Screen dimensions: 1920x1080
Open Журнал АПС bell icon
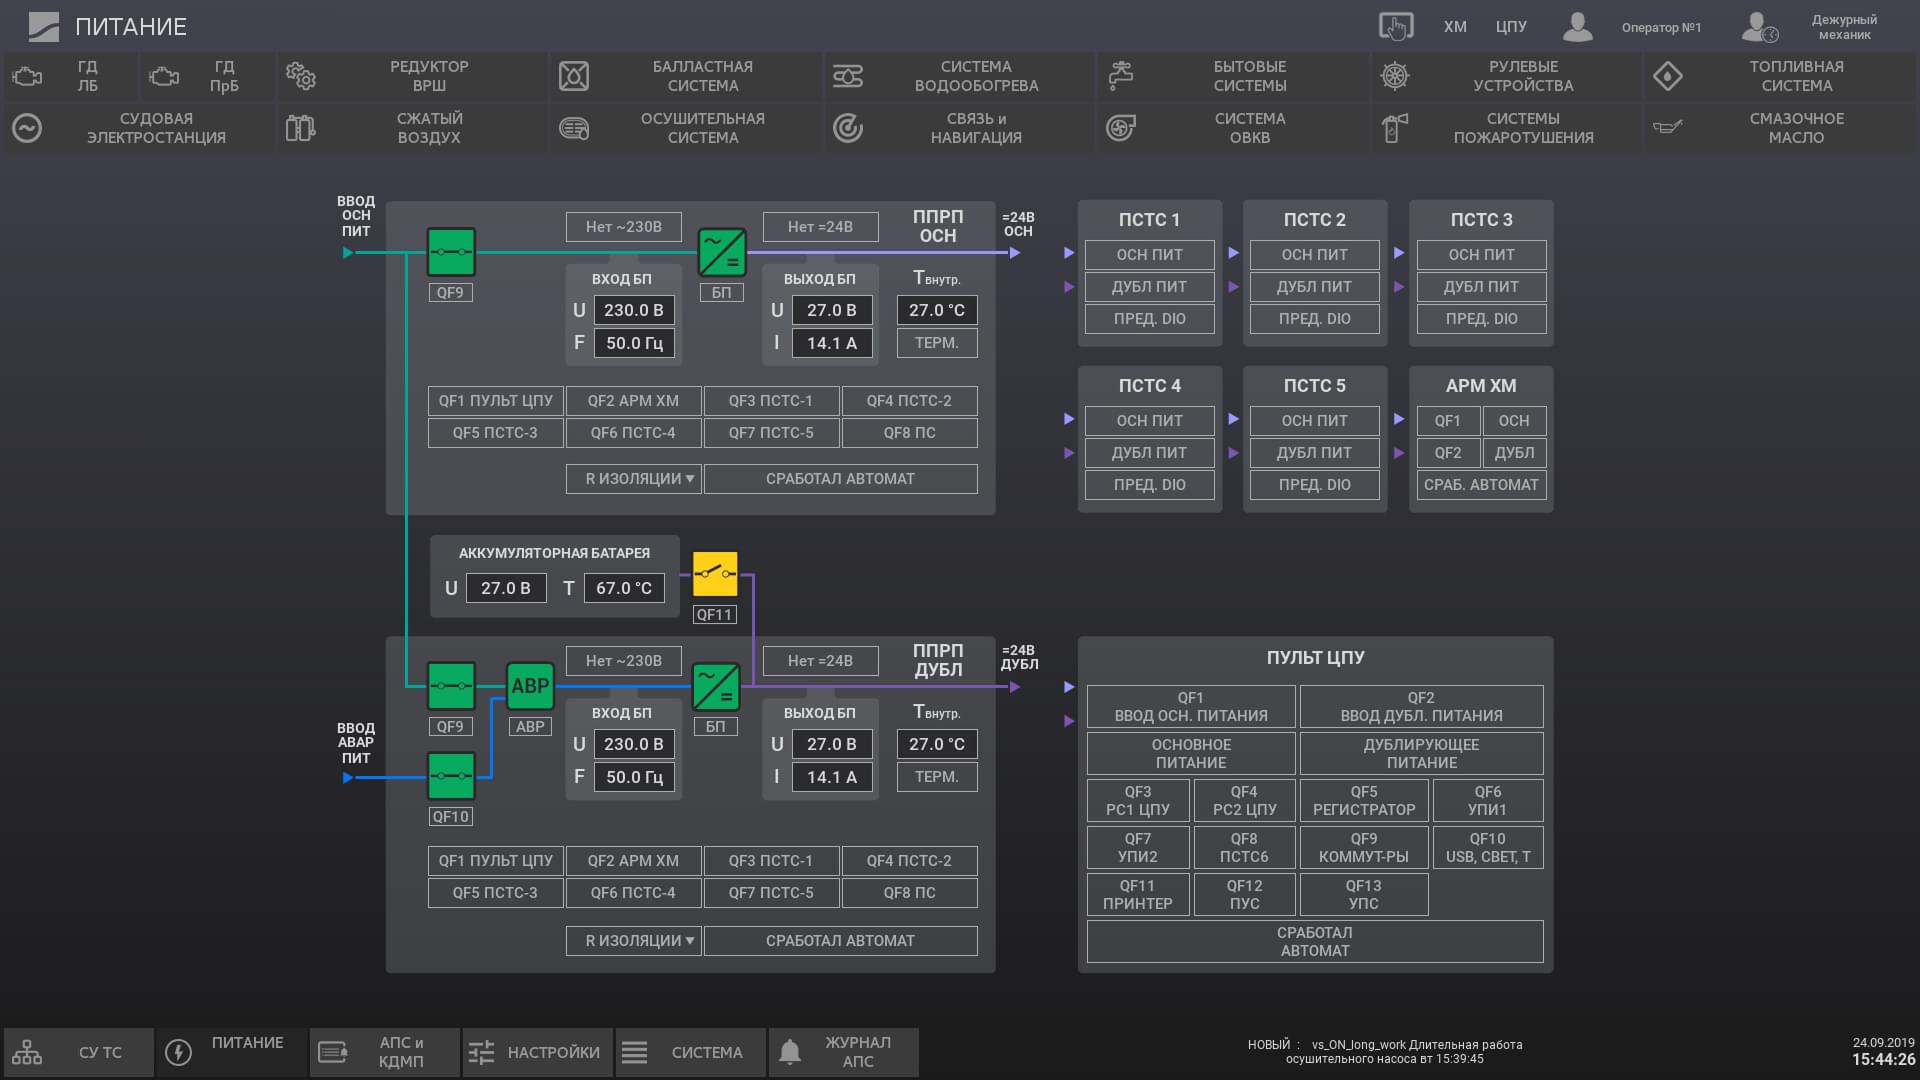[790, 1052]
